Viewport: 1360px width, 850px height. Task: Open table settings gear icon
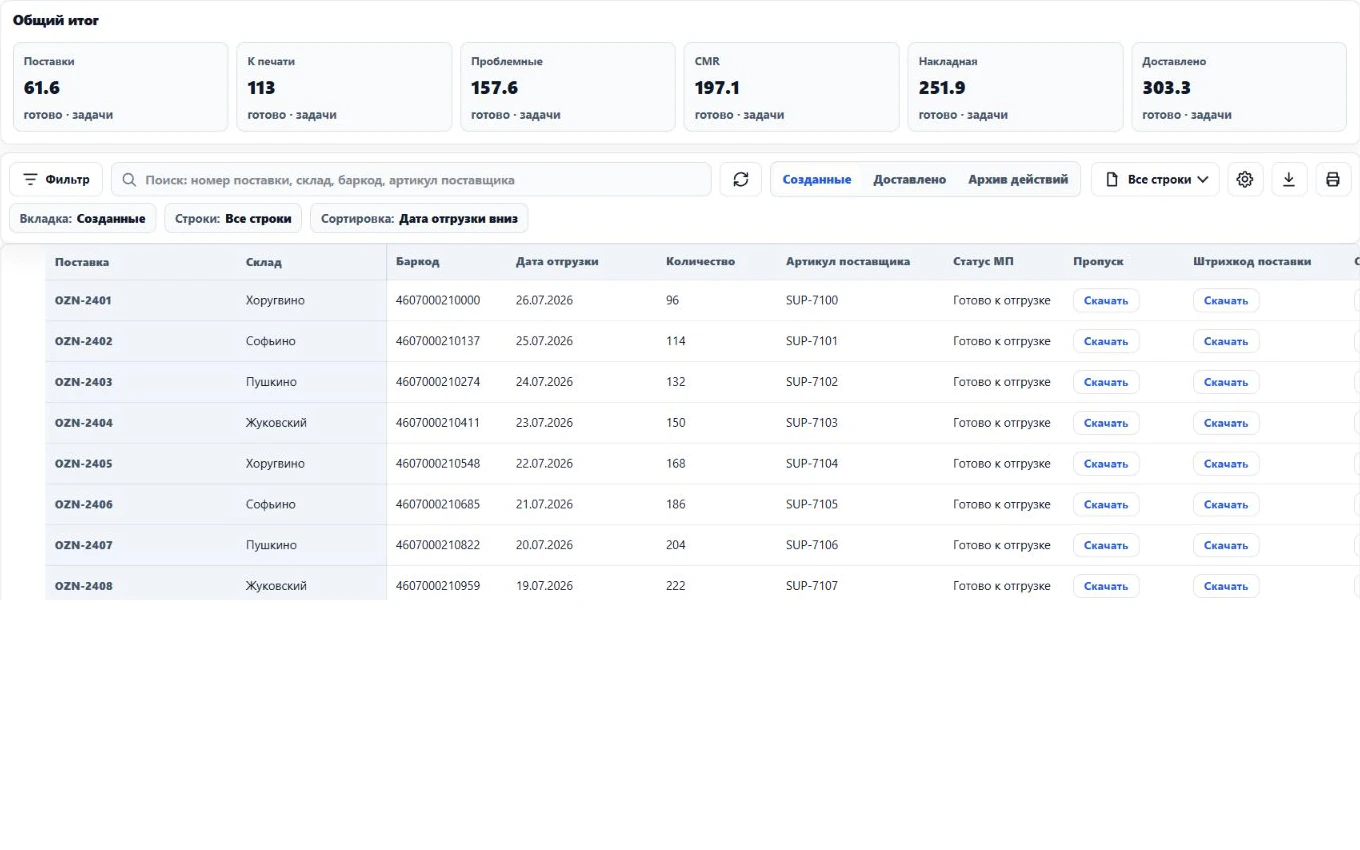[x=1245, y=180]
